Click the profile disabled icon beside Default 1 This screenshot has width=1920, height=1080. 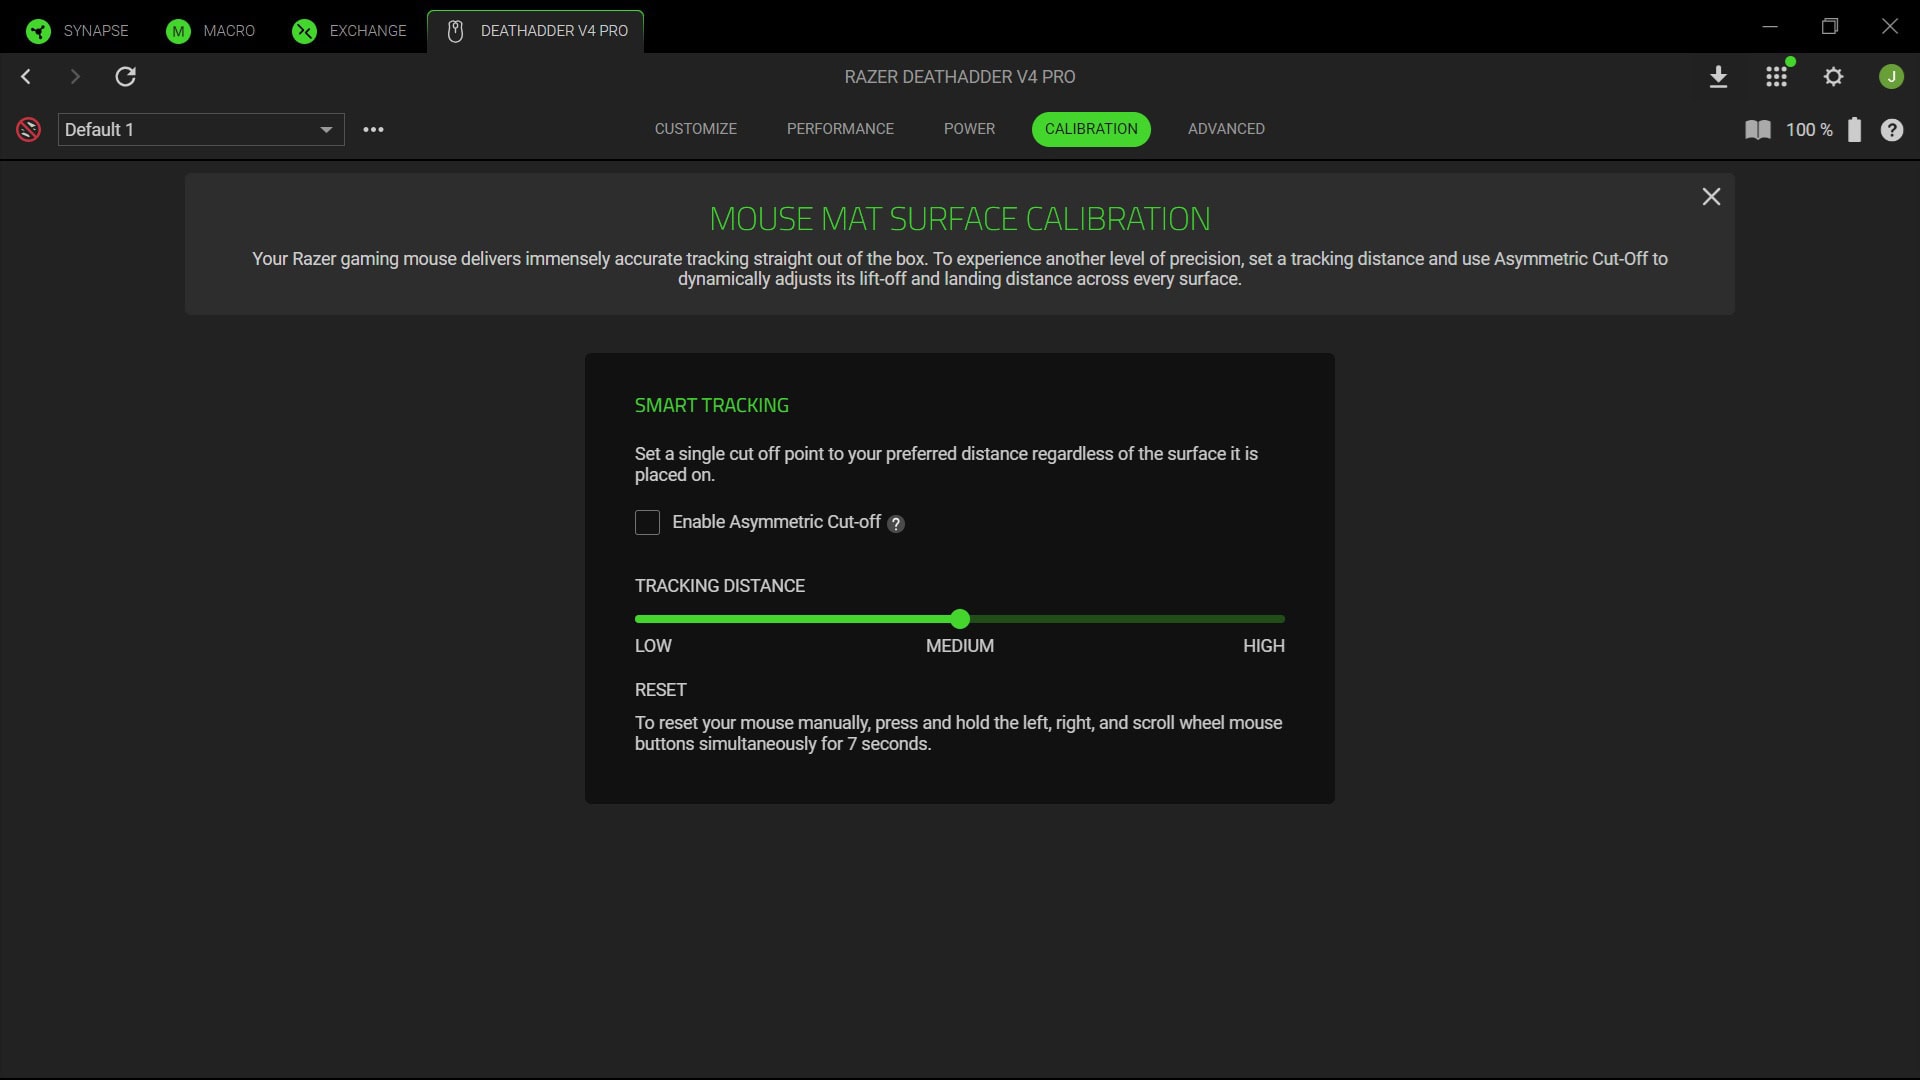[28, 130]
